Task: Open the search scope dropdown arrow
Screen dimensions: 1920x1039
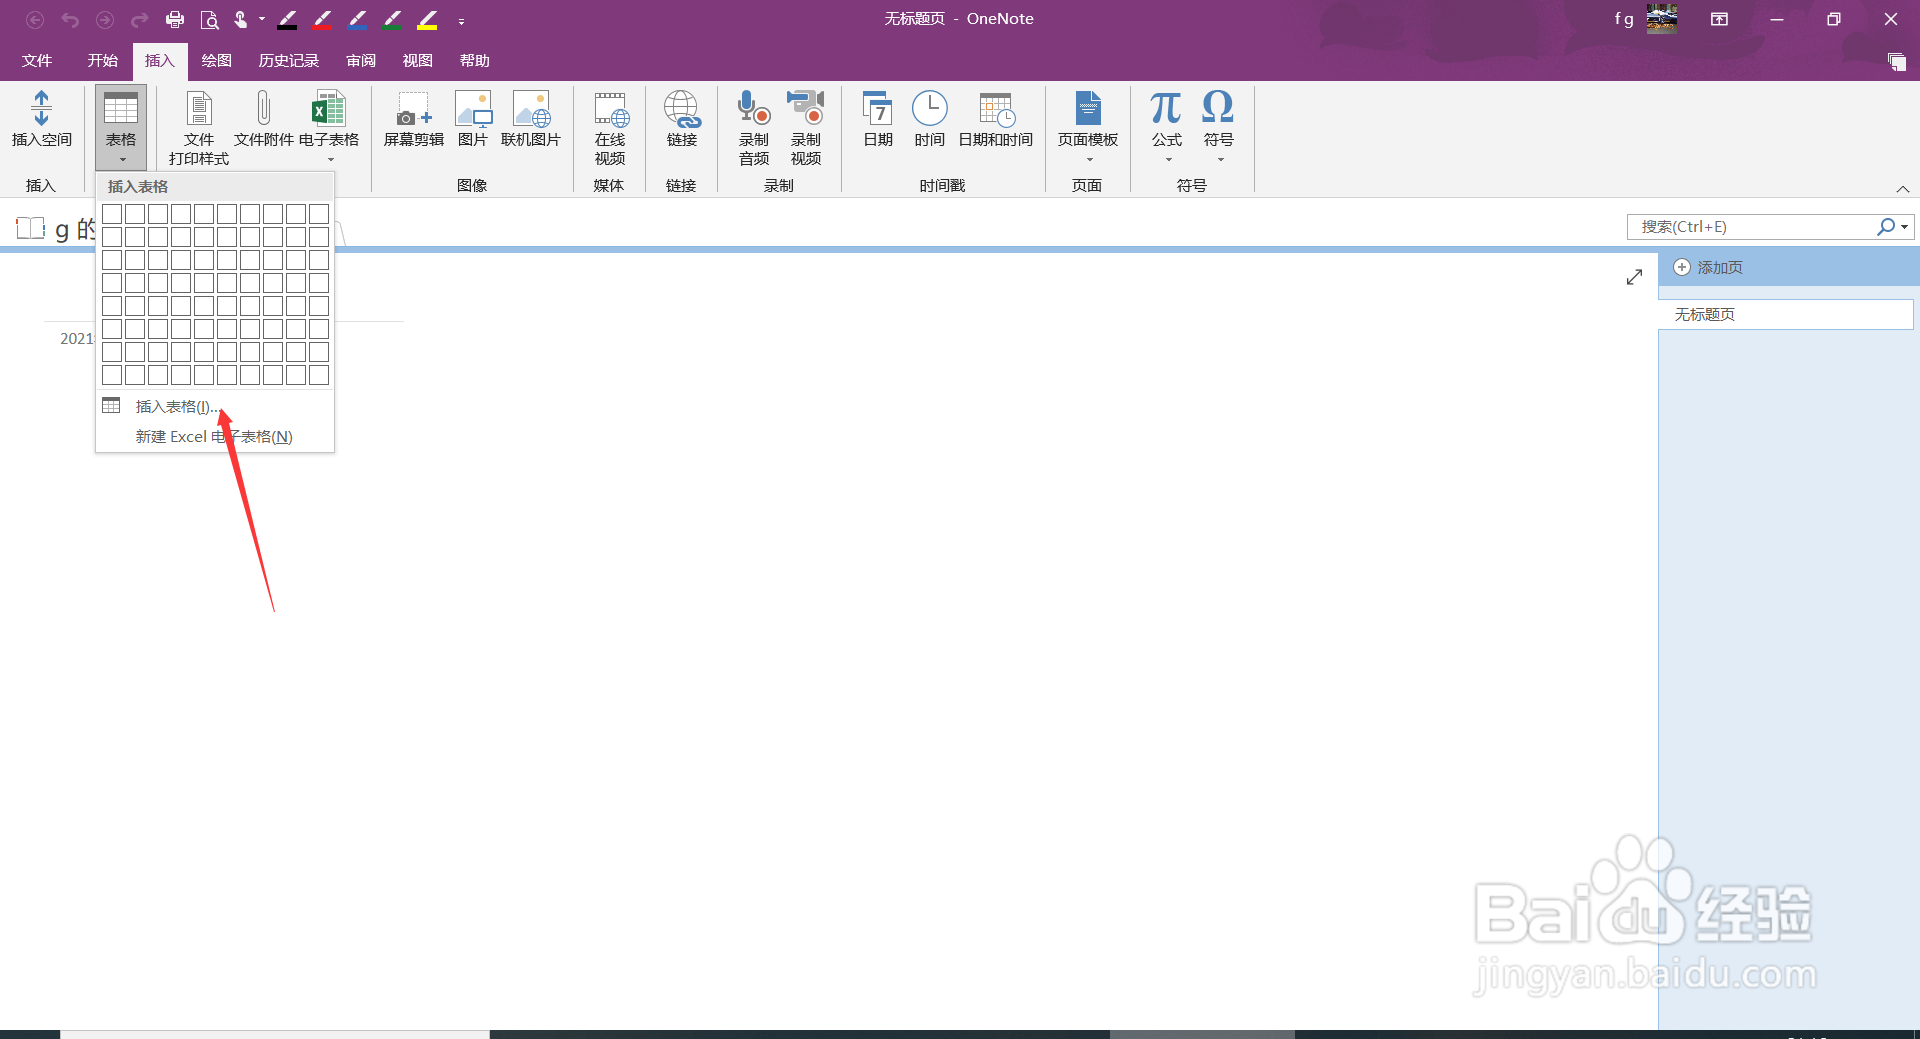Action: [x=1905, y=227]
